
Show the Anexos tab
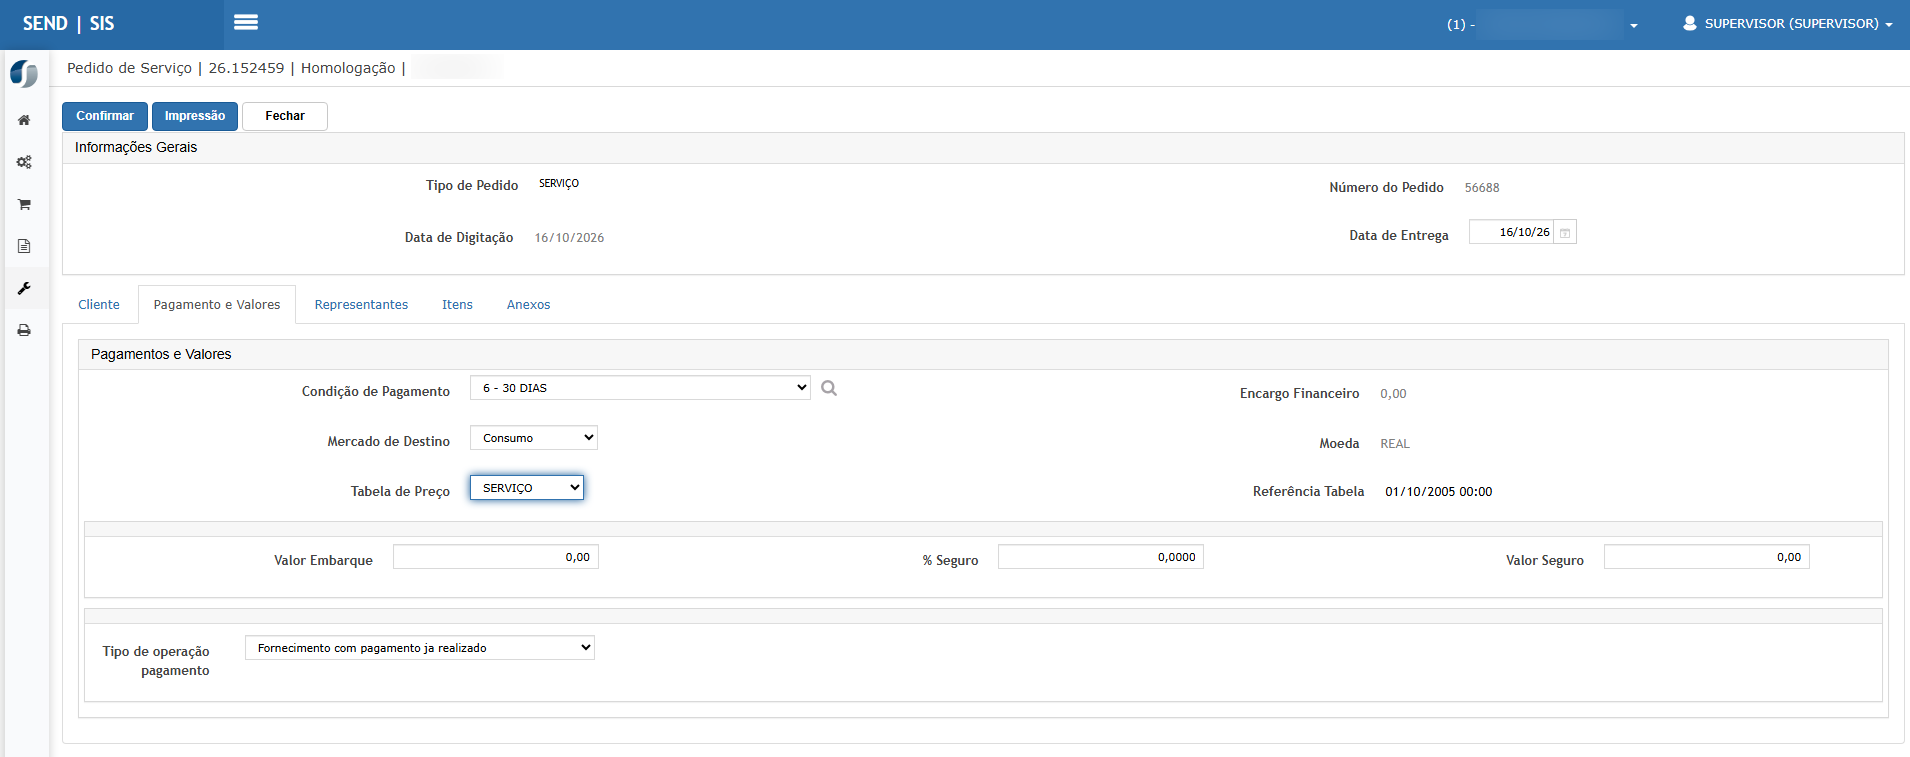pyautogui.click(x=528, y=305)
